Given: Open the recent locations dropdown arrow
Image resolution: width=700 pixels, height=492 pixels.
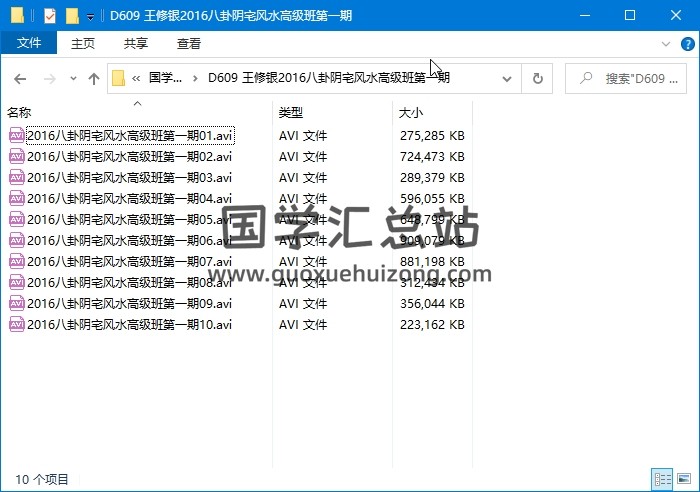Looking at the screenshot, I should 72,79.
